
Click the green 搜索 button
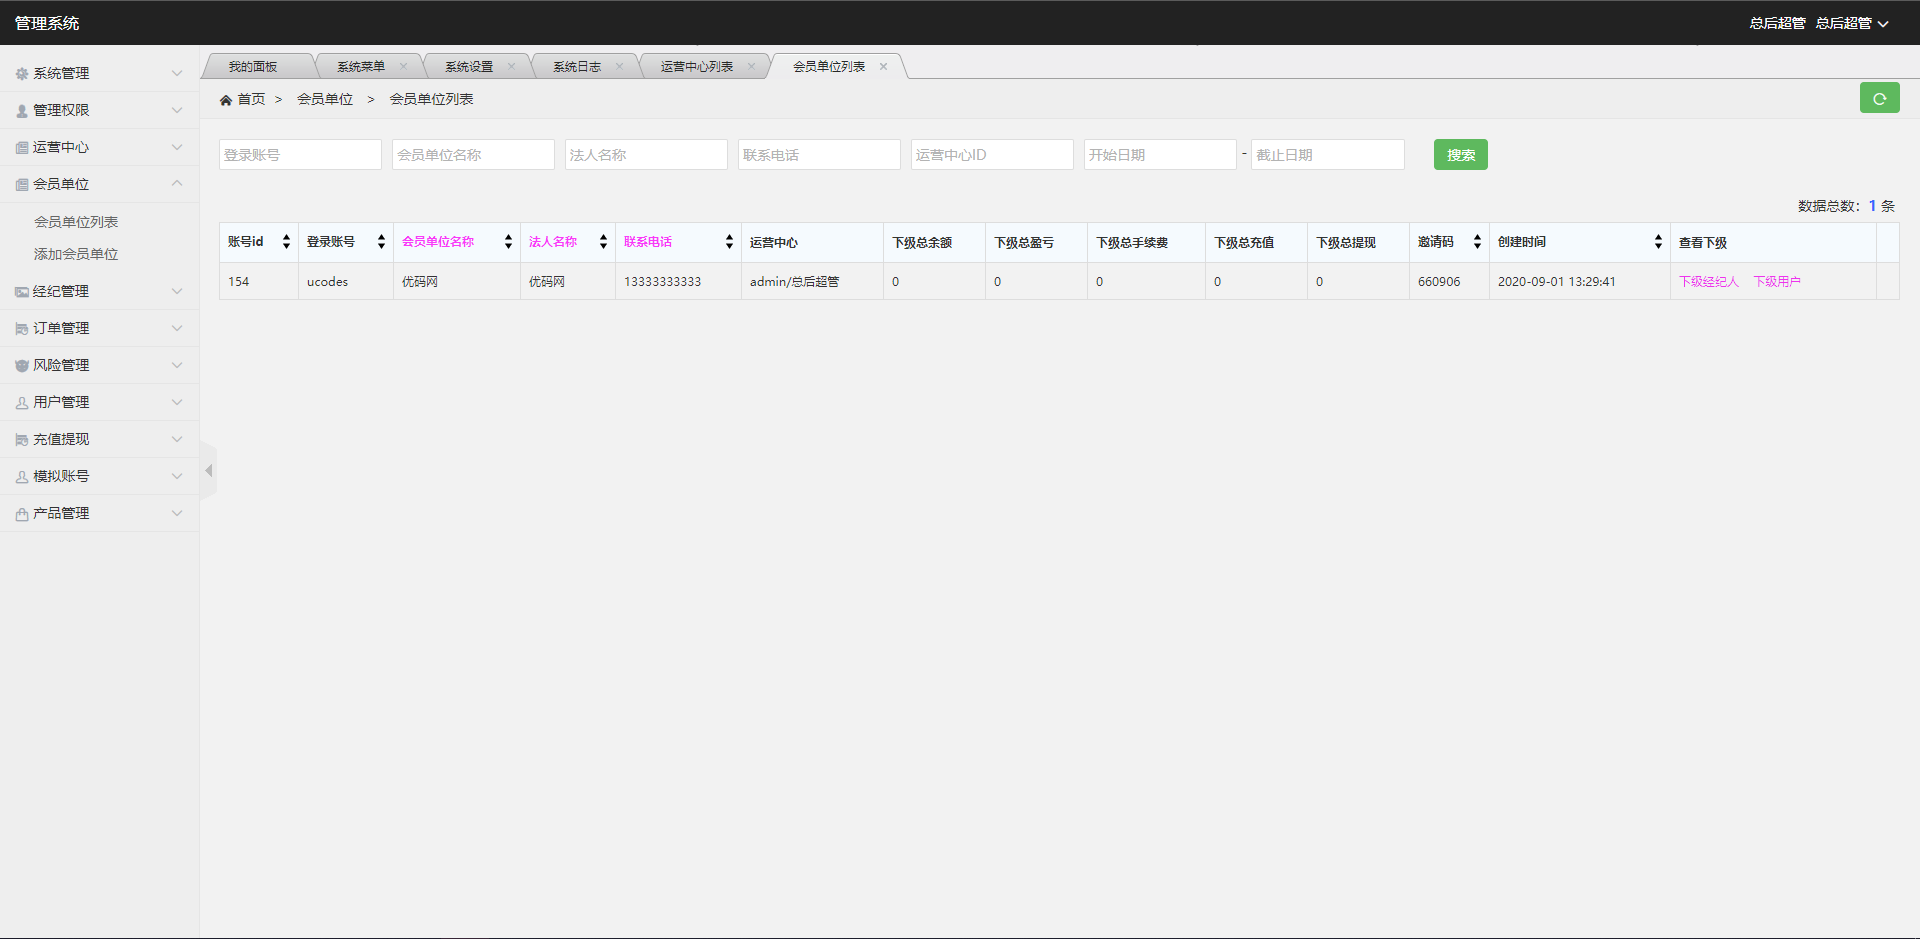coord(1460,155)
